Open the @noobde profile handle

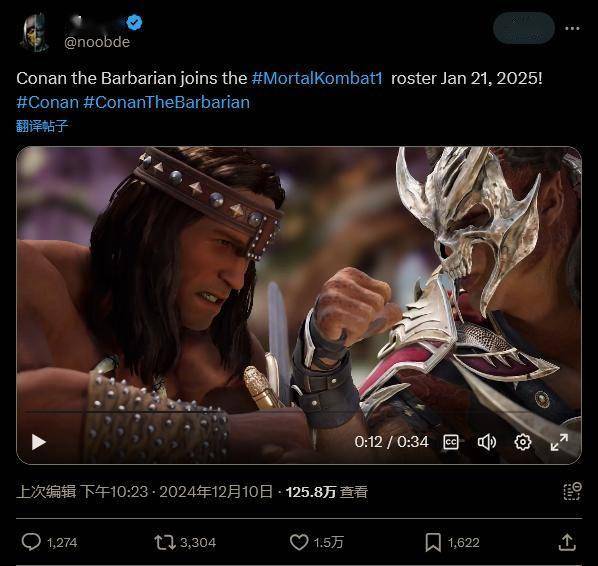[x=97, y=42]
